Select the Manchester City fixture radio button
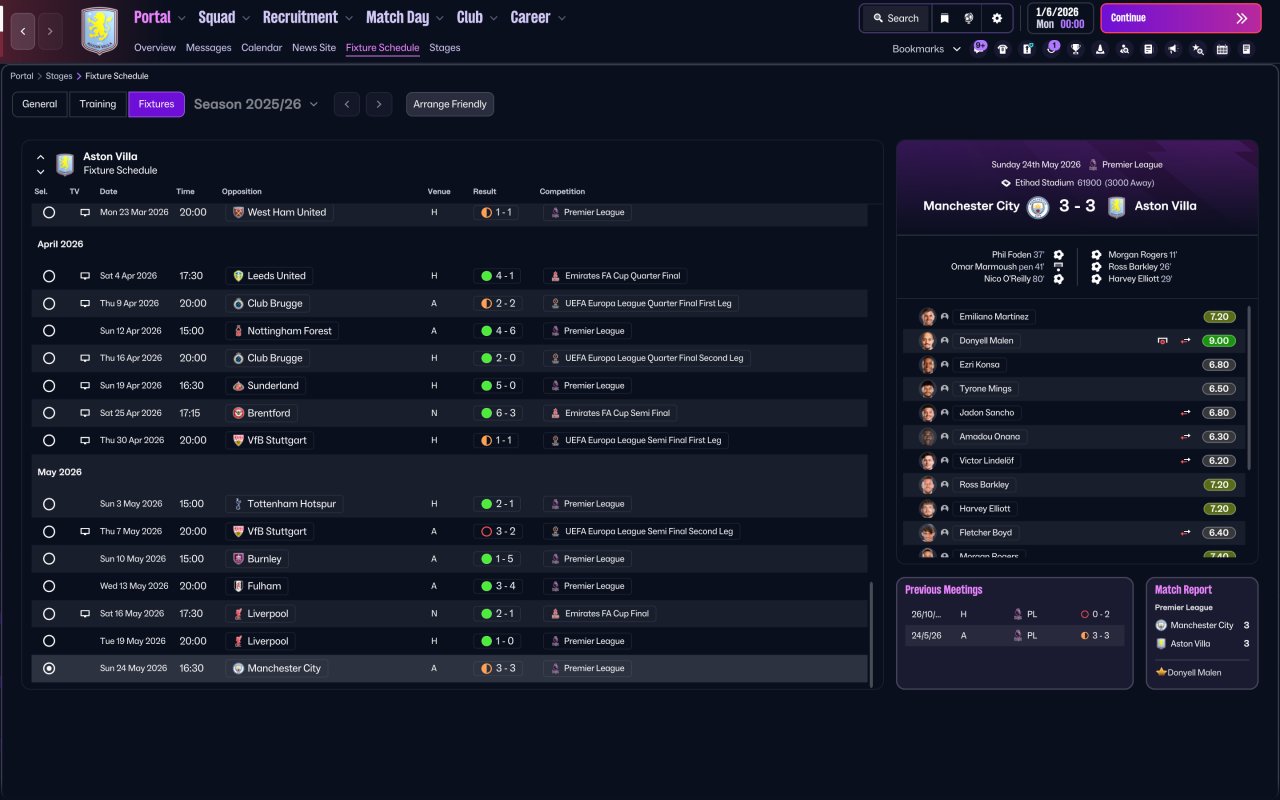Image resolution: width=1280 pixels, height=800 pixels. pyautogui.click(x=49, y=668)
